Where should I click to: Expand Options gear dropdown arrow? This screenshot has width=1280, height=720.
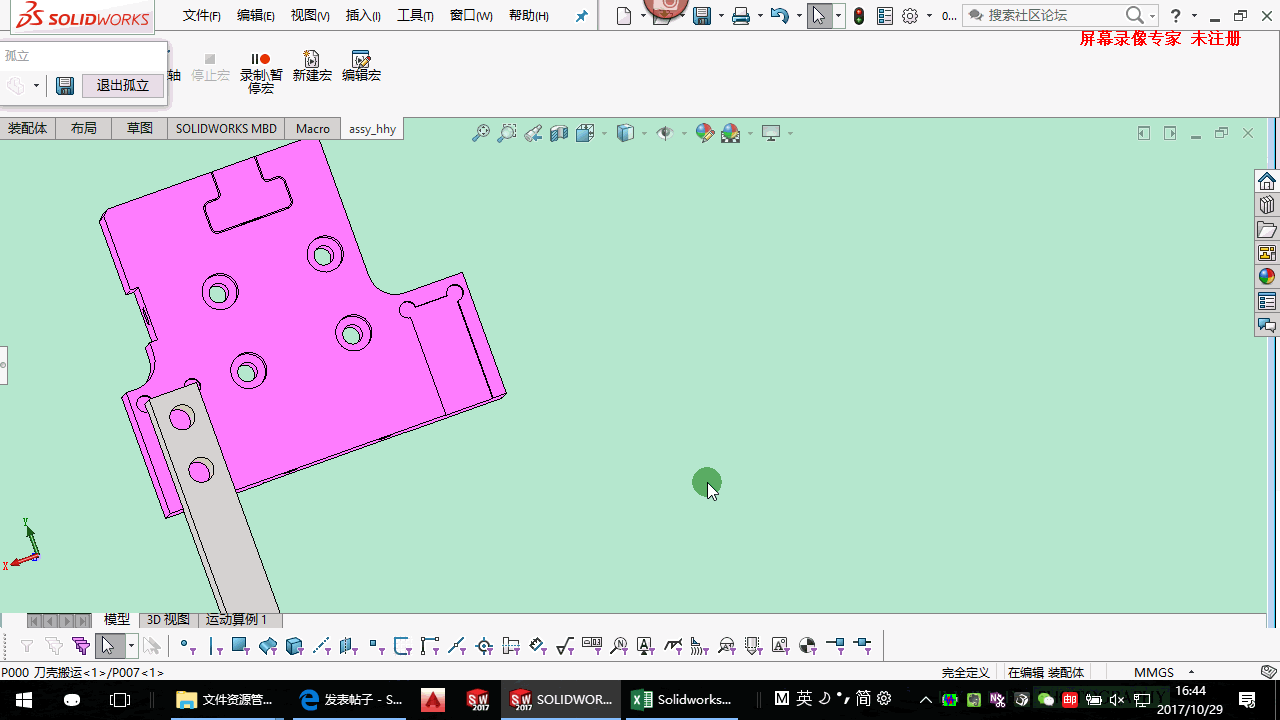(x=929, y=16)
